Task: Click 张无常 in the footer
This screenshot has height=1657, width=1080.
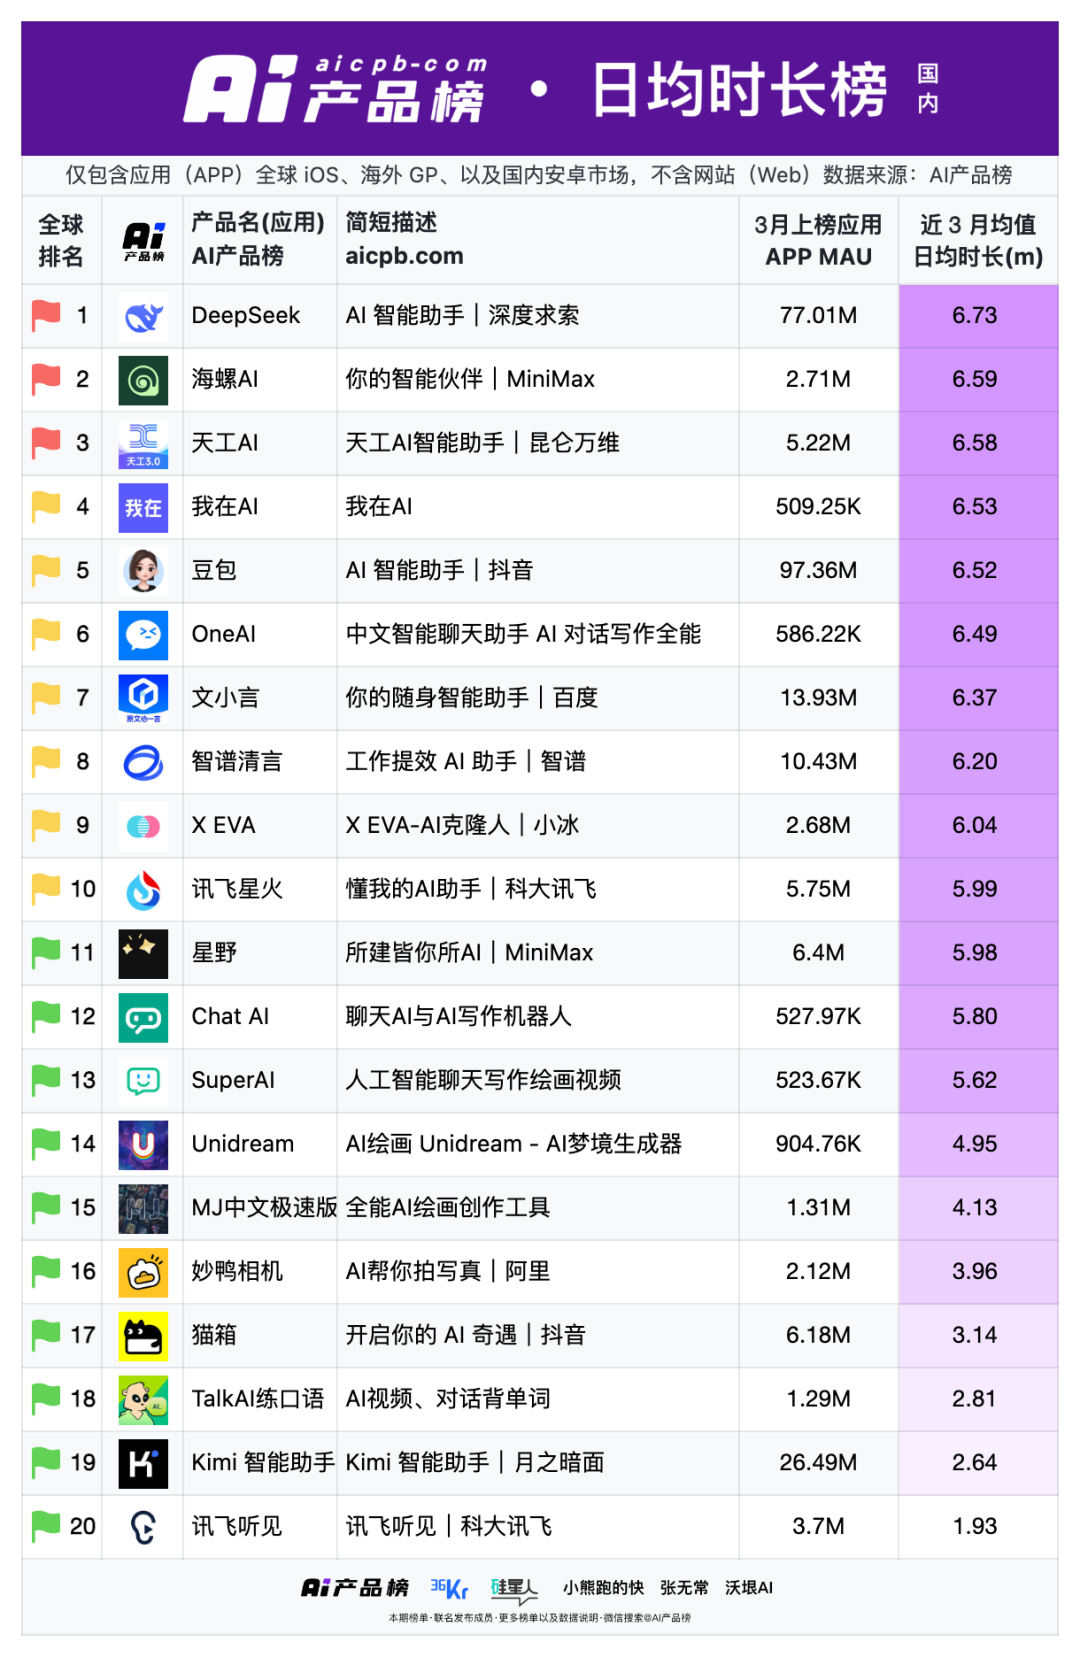Action: (684, 1588)
